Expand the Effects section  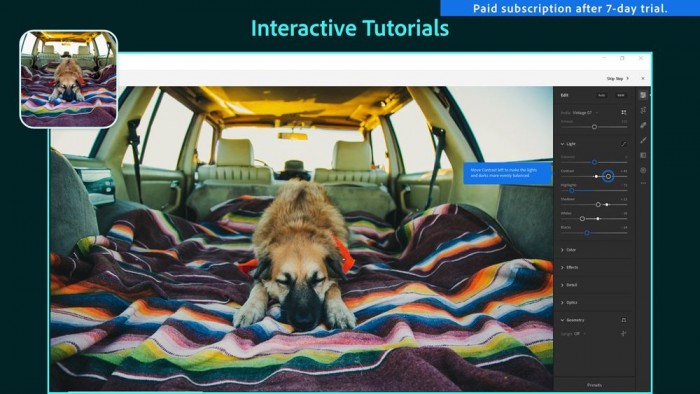click(x=569, y=267)
